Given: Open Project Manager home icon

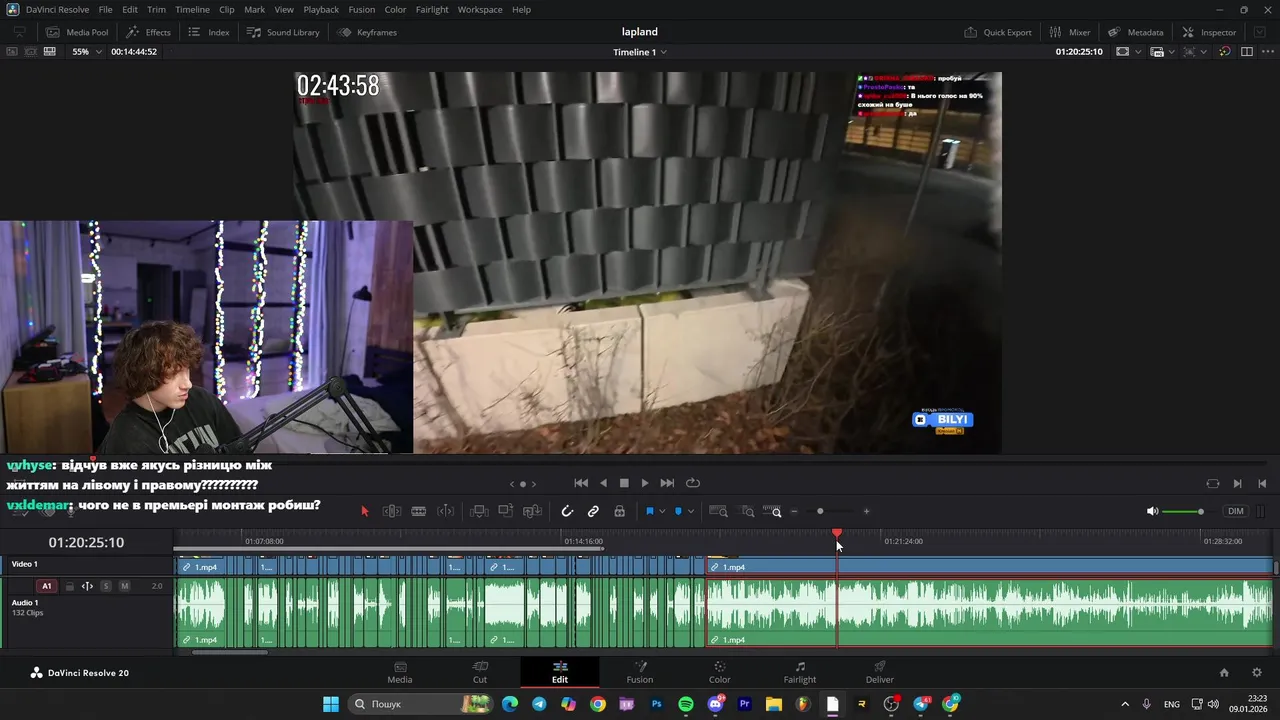Looking at the screenshot, I should tap(1224, 673).
